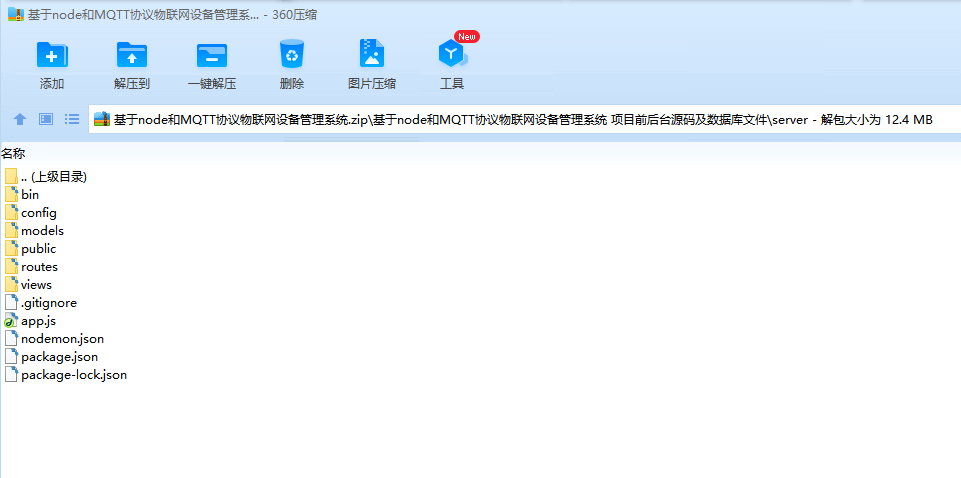Image resolution: width=961 pixels, height=478 pixels.
Task: Click the folder icon beside 上级目录
Action: pyautogui.click(x=12, y=176)
